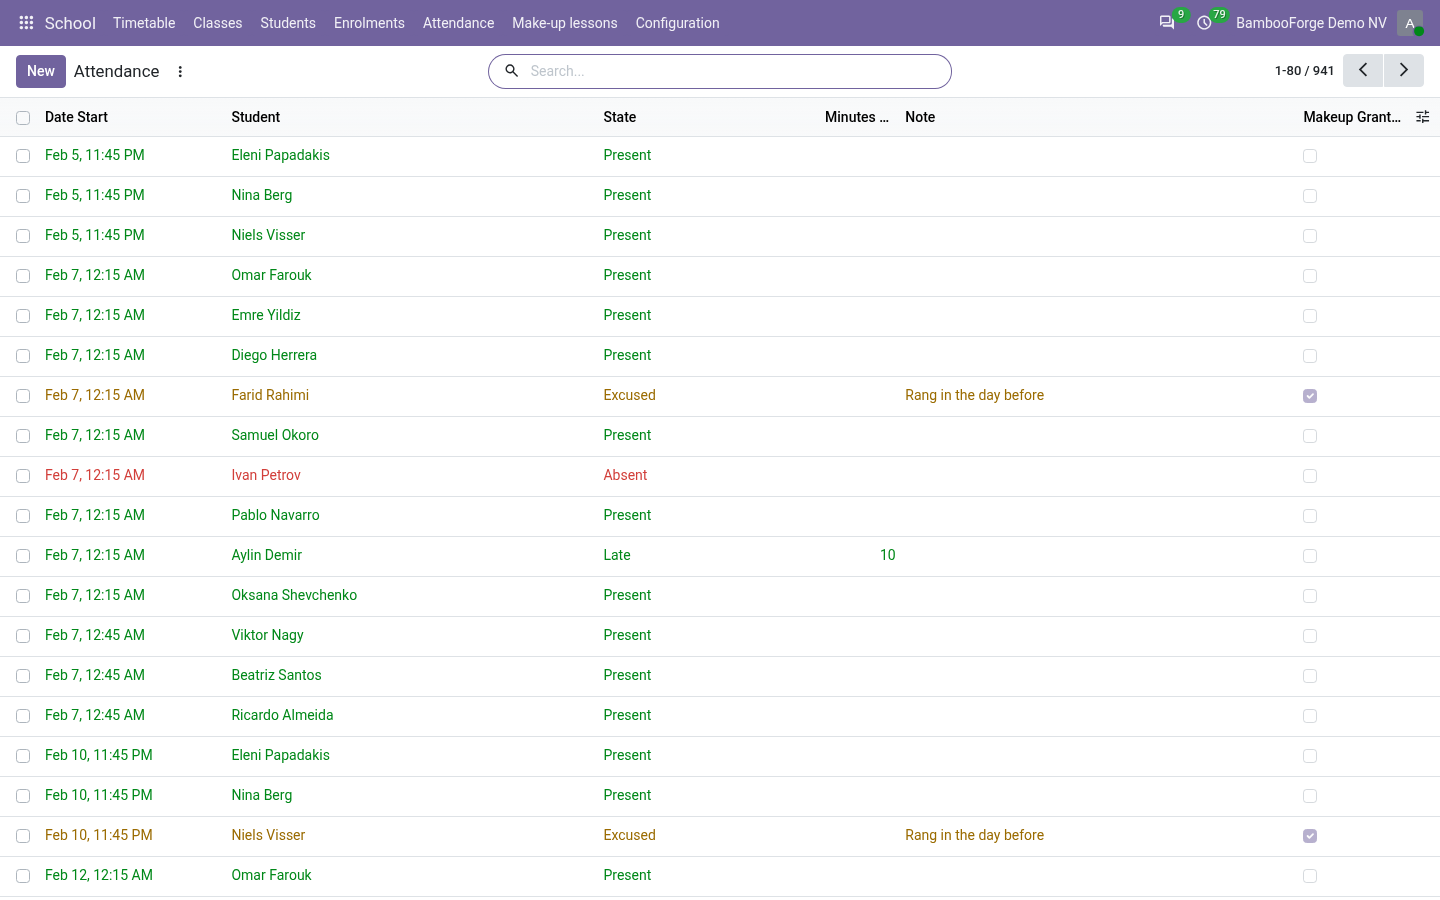Open the Enrolments menu
The height and width of the screenshot is (900, 1440).
[x=369, y=23]
